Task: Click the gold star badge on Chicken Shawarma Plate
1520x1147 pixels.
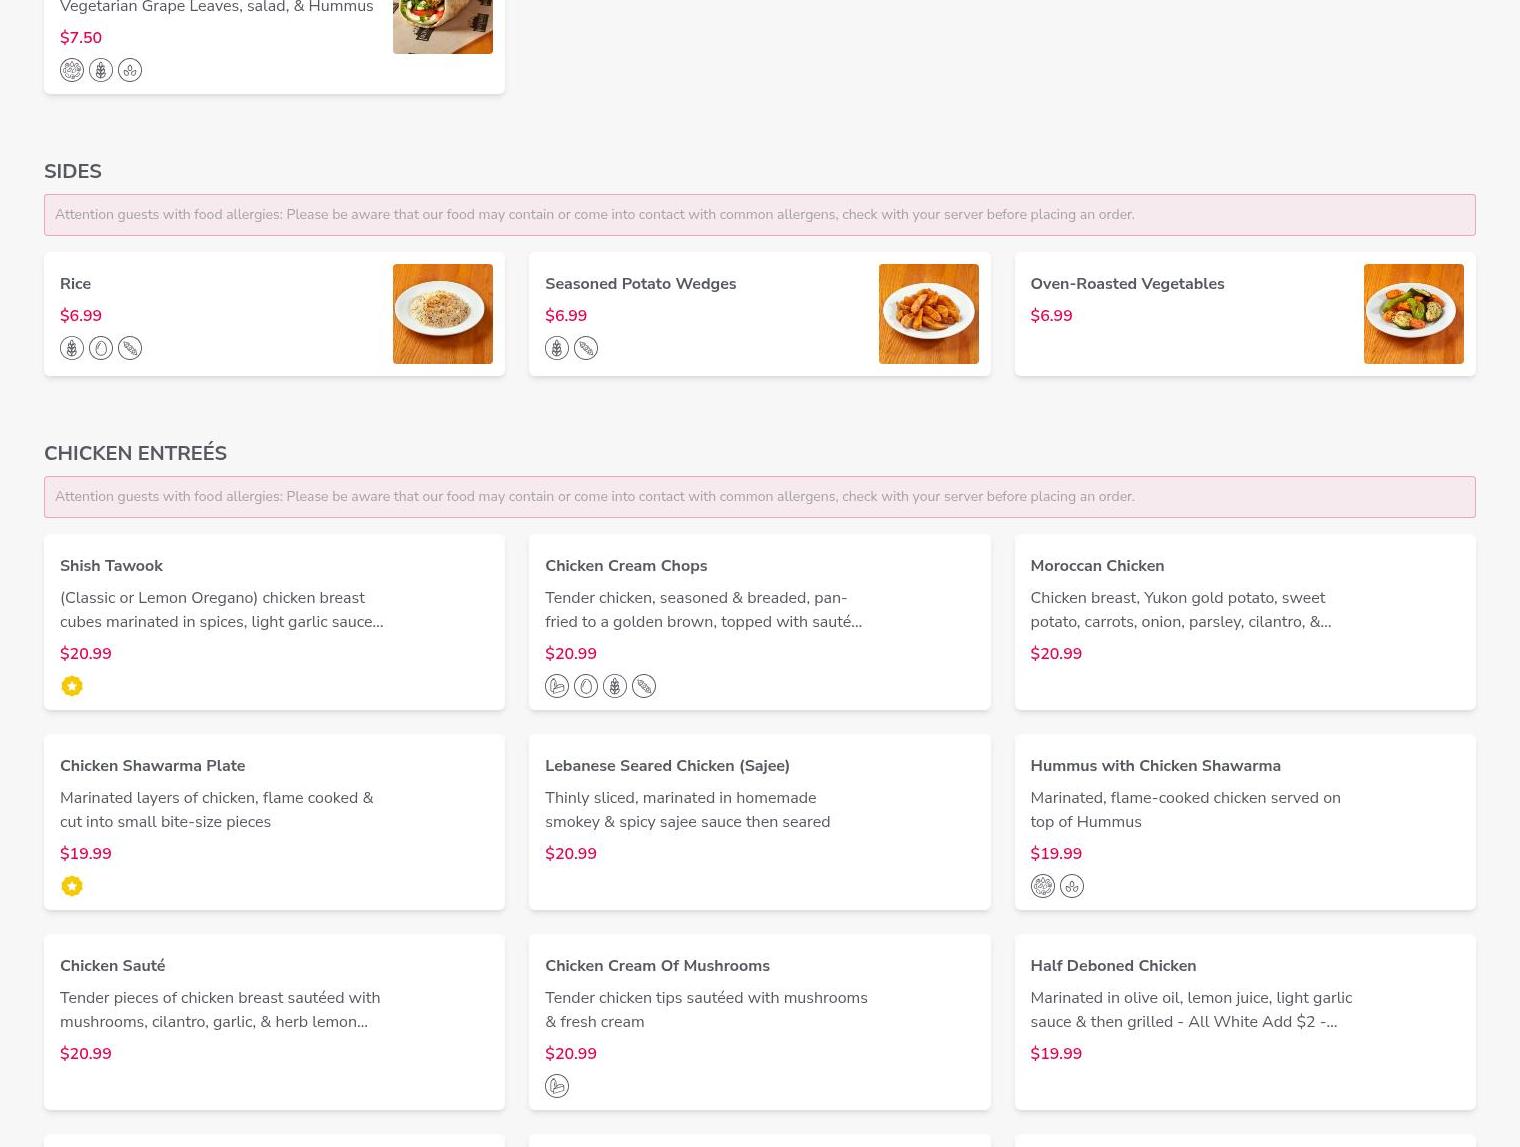Action: [72, 886]
